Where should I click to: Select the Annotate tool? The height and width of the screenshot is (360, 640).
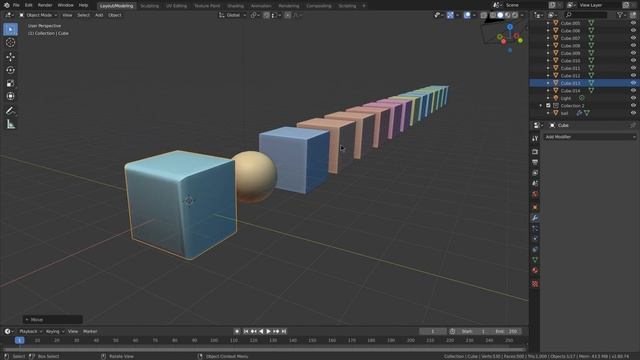click(11, 111)
